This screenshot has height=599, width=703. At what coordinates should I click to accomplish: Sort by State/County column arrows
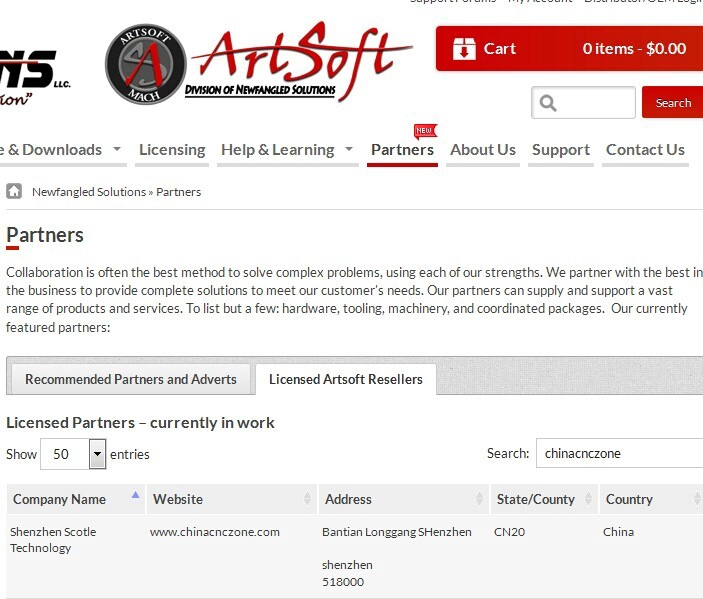pyautogui.click(x=588, y=498)
